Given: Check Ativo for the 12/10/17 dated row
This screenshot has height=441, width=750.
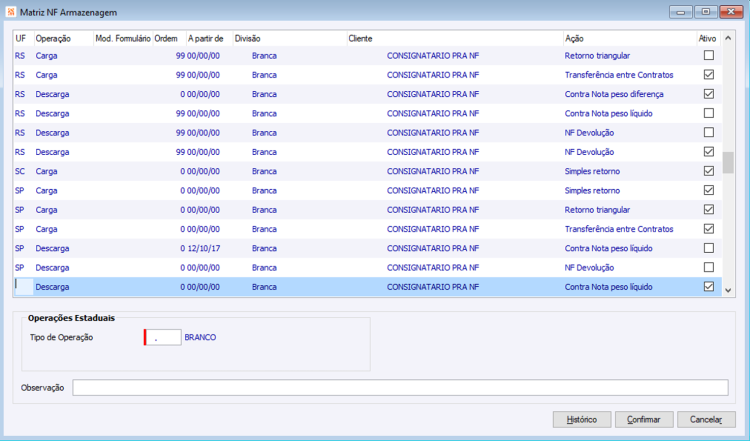Looking at the screenshot, I should click(x=708, y=248).
